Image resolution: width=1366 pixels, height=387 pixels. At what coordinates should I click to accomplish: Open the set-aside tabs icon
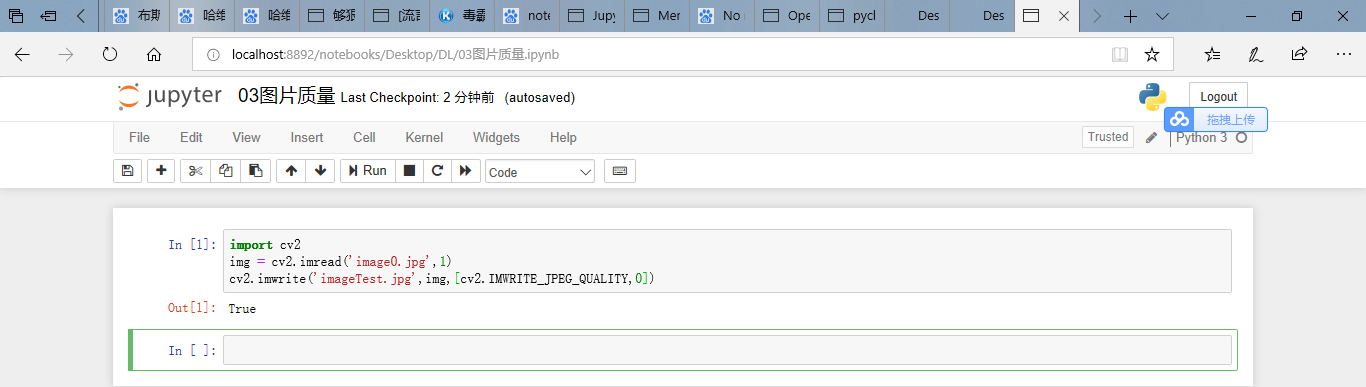click(x=16, y=16)
